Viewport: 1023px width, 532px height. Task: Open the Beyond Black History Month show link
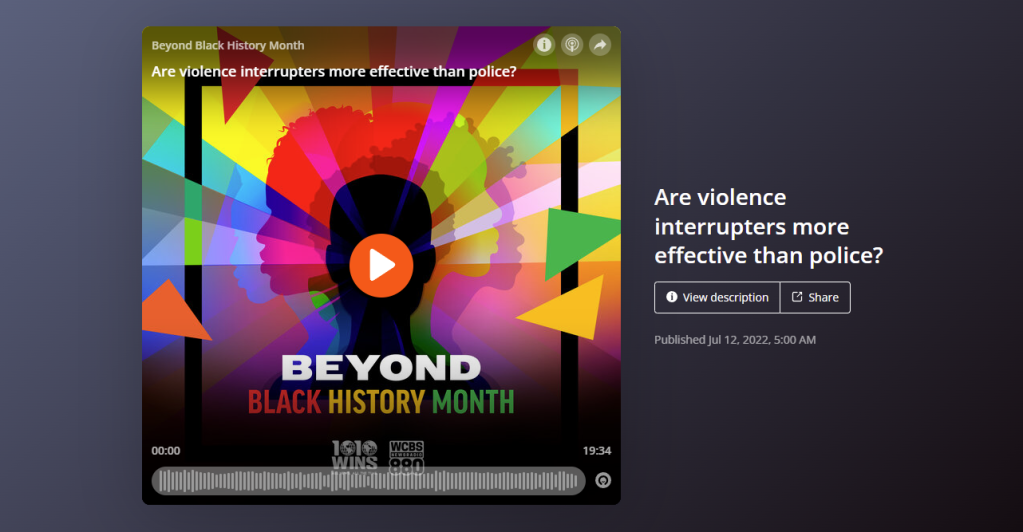[x=228, y=45]
